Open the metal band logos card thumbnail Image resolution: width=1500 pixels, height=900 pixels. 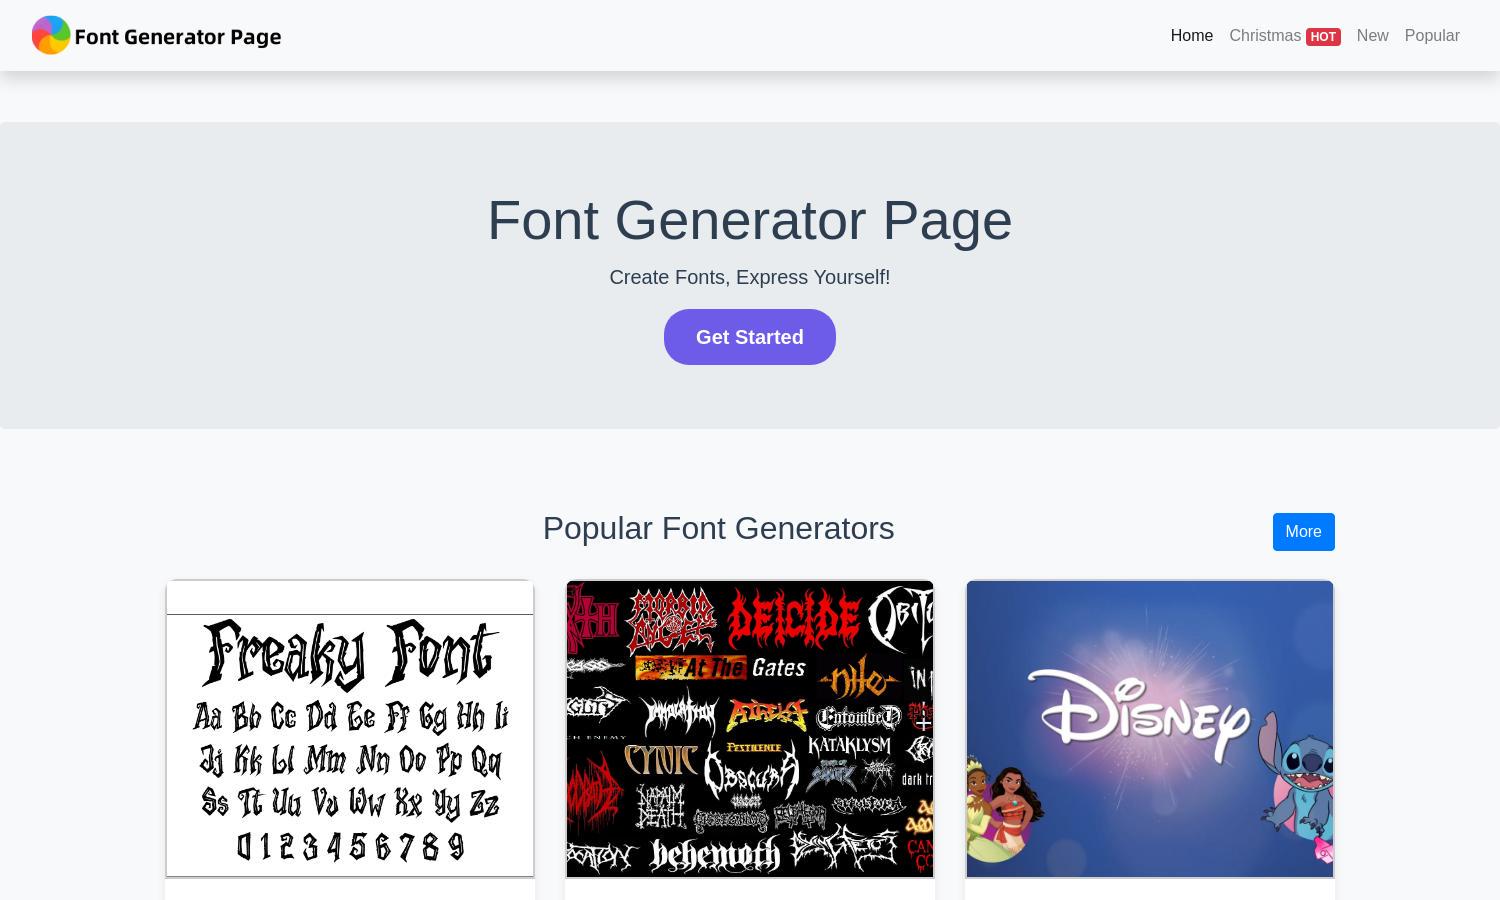coord(750,729)
